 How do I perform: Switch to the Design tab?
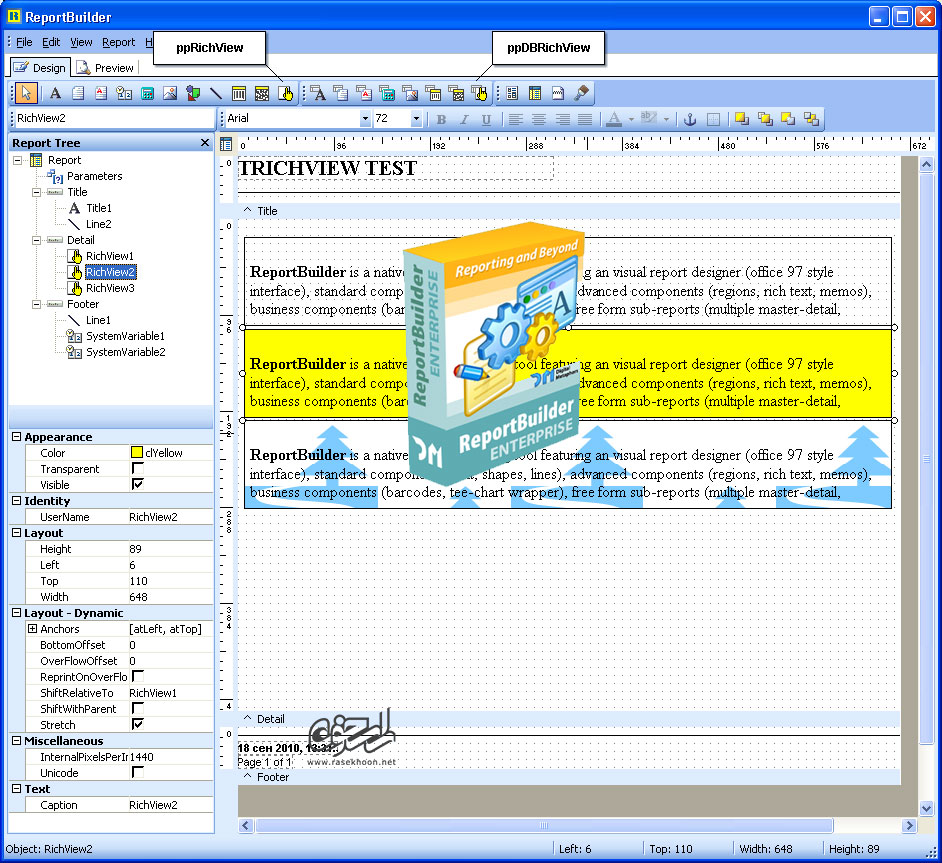[40, 68]
